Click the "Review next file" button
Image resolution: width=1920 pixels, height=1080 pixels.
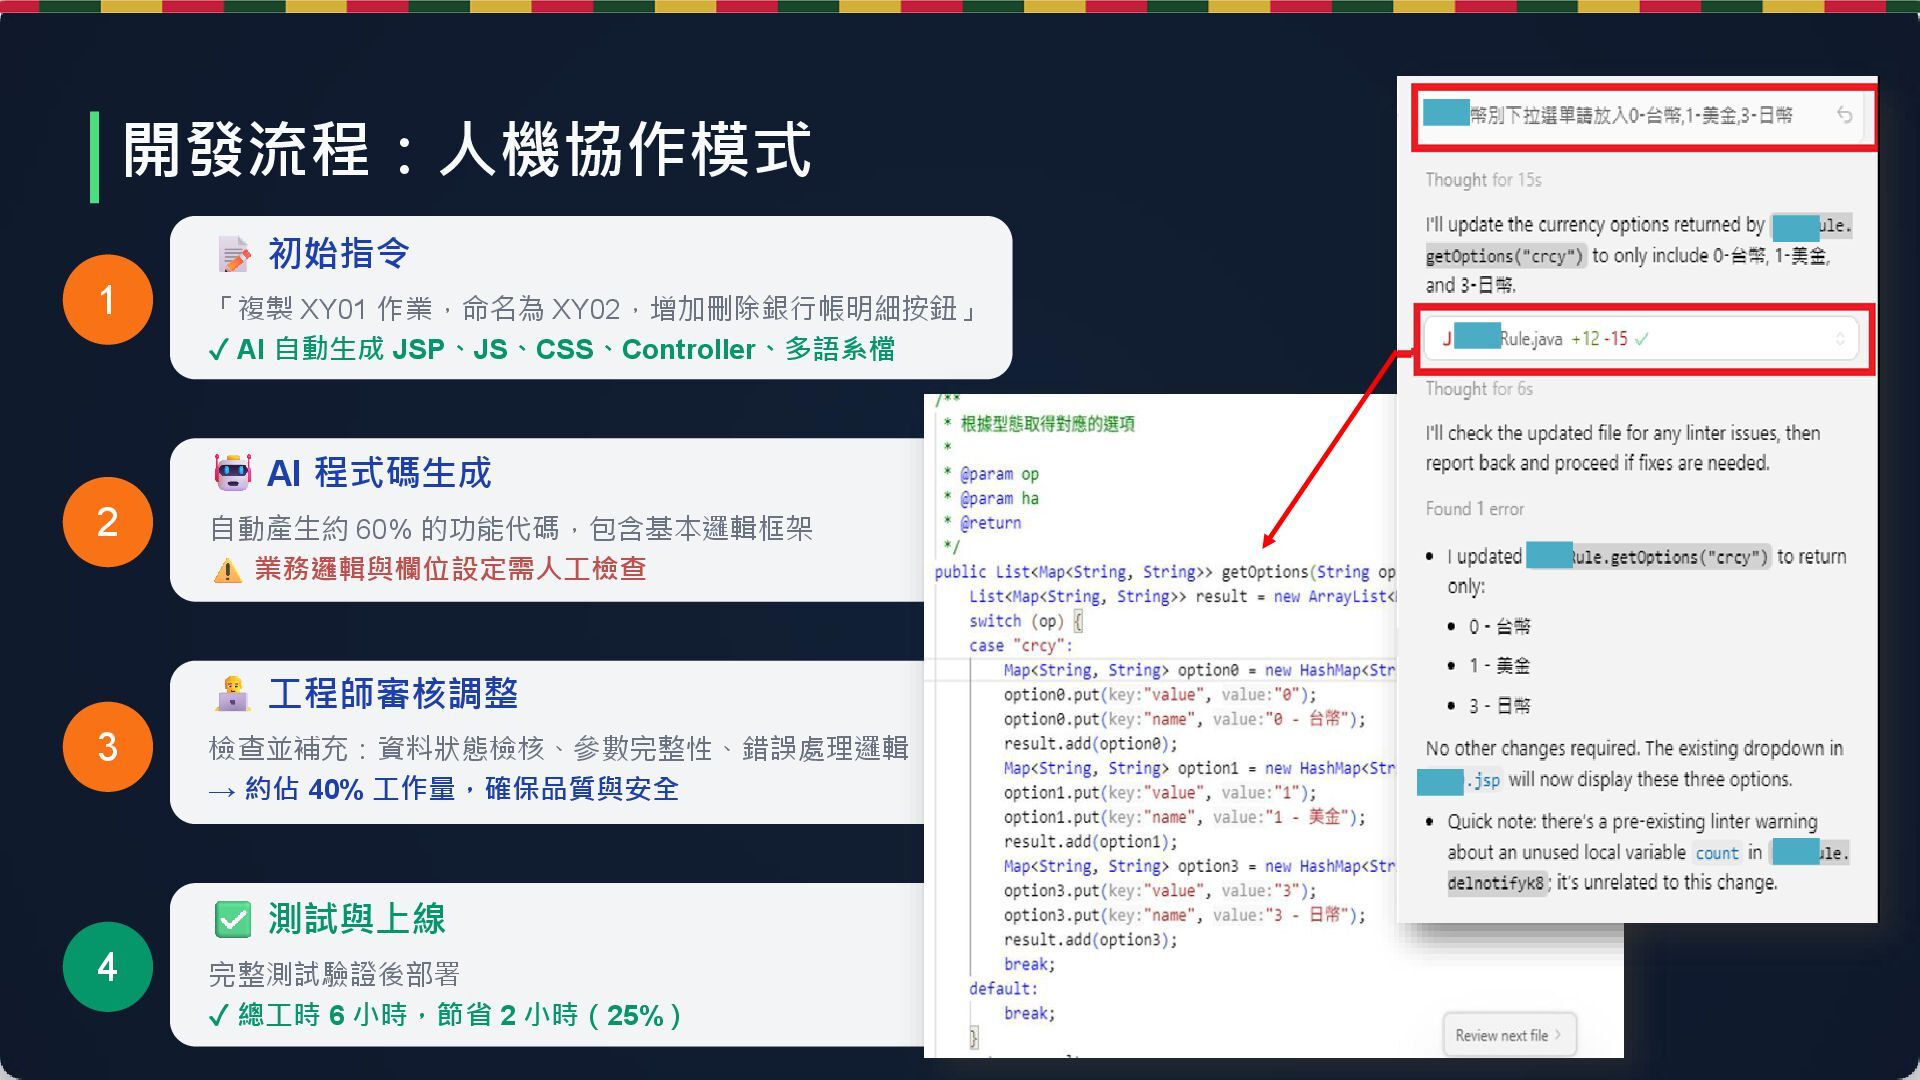point(1508,1035)
